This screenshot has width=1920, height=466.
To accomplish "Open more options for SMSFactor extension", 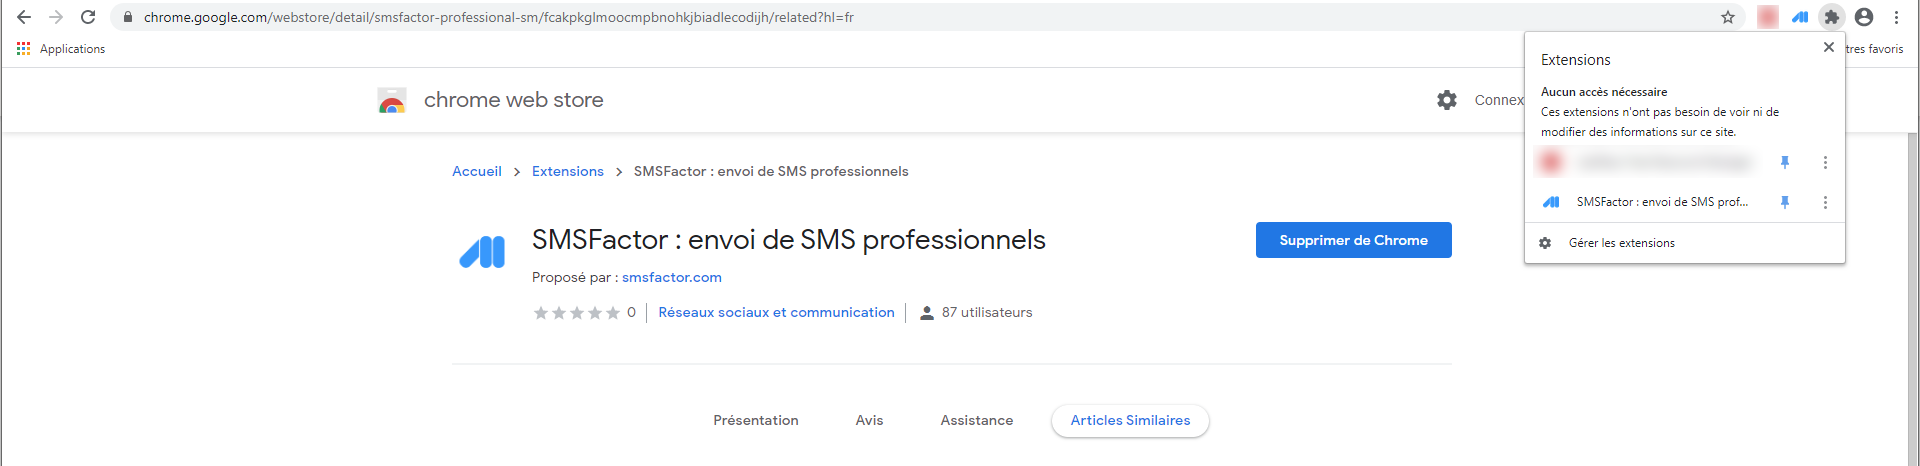I will [x=1825, y=202].
